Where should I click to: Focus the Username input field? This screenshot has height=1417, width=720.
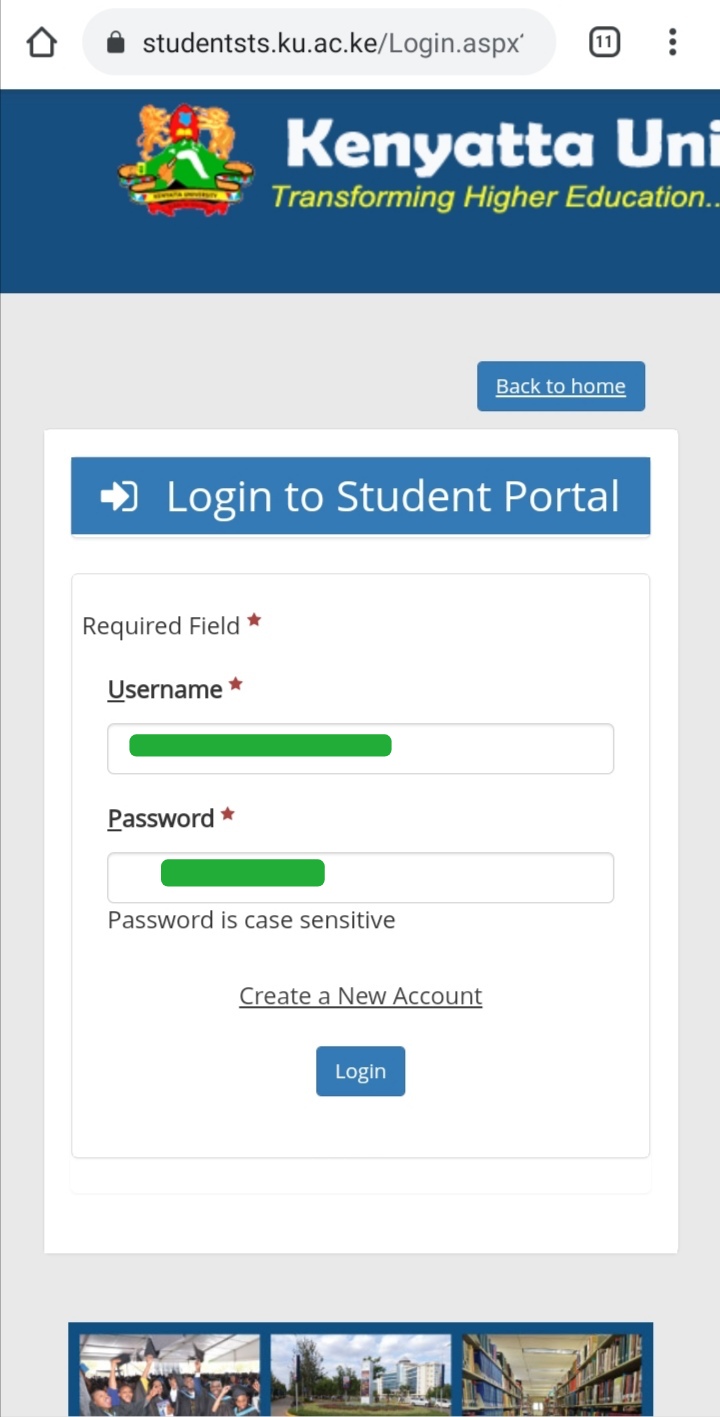coord(360,748)
